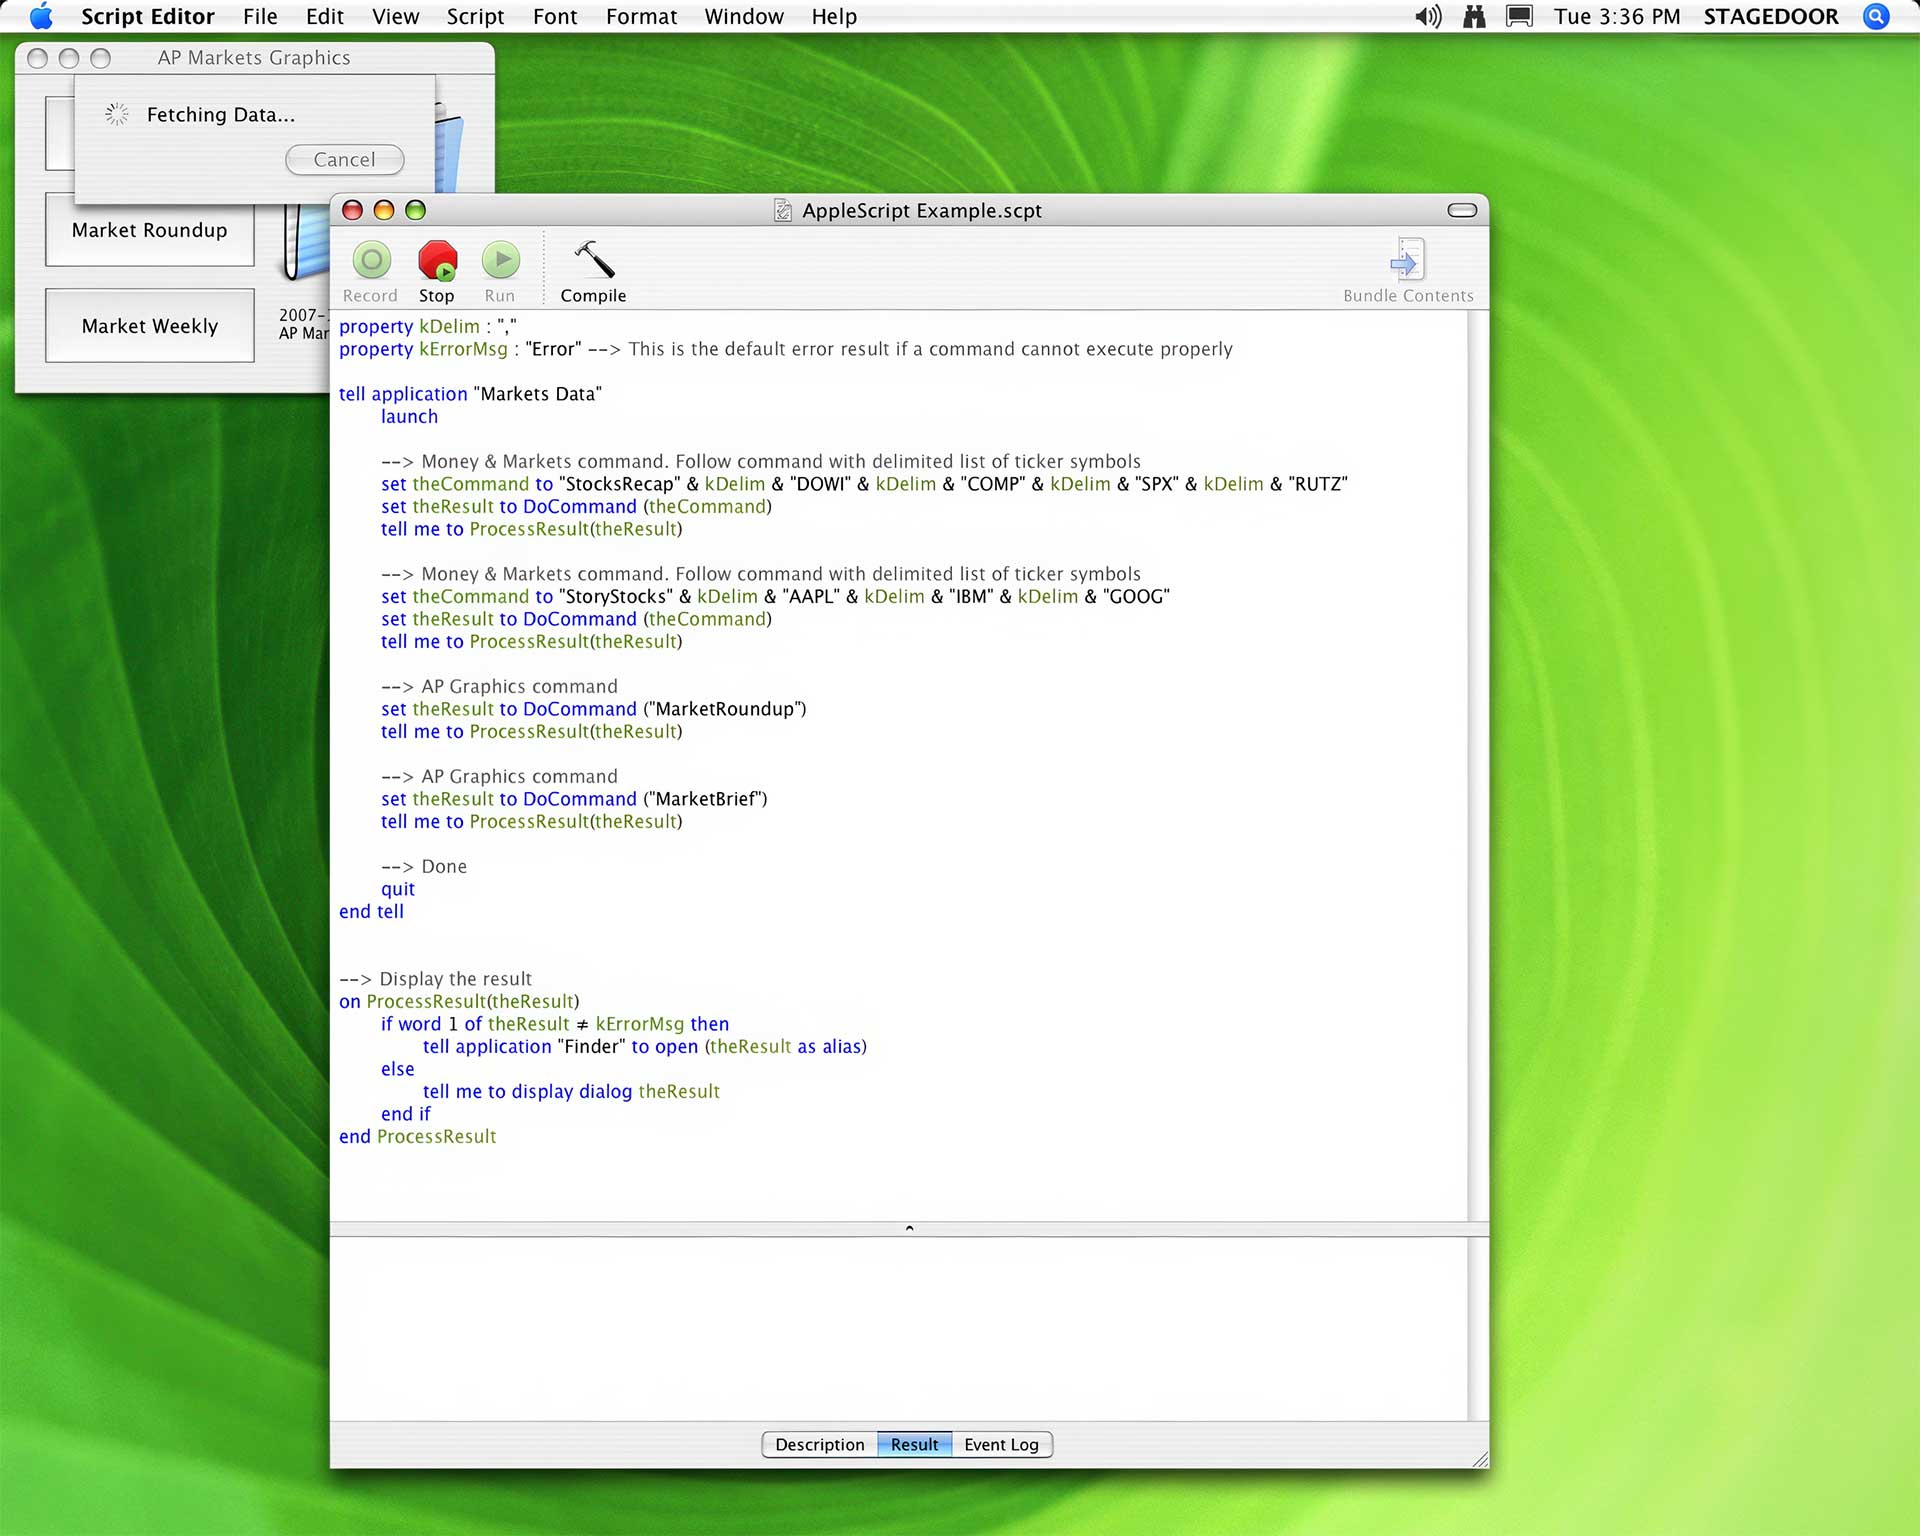1920x1536 pixels.
Task: Click the DoCommand ("MarketBrief") line
Action: (574, 799)
